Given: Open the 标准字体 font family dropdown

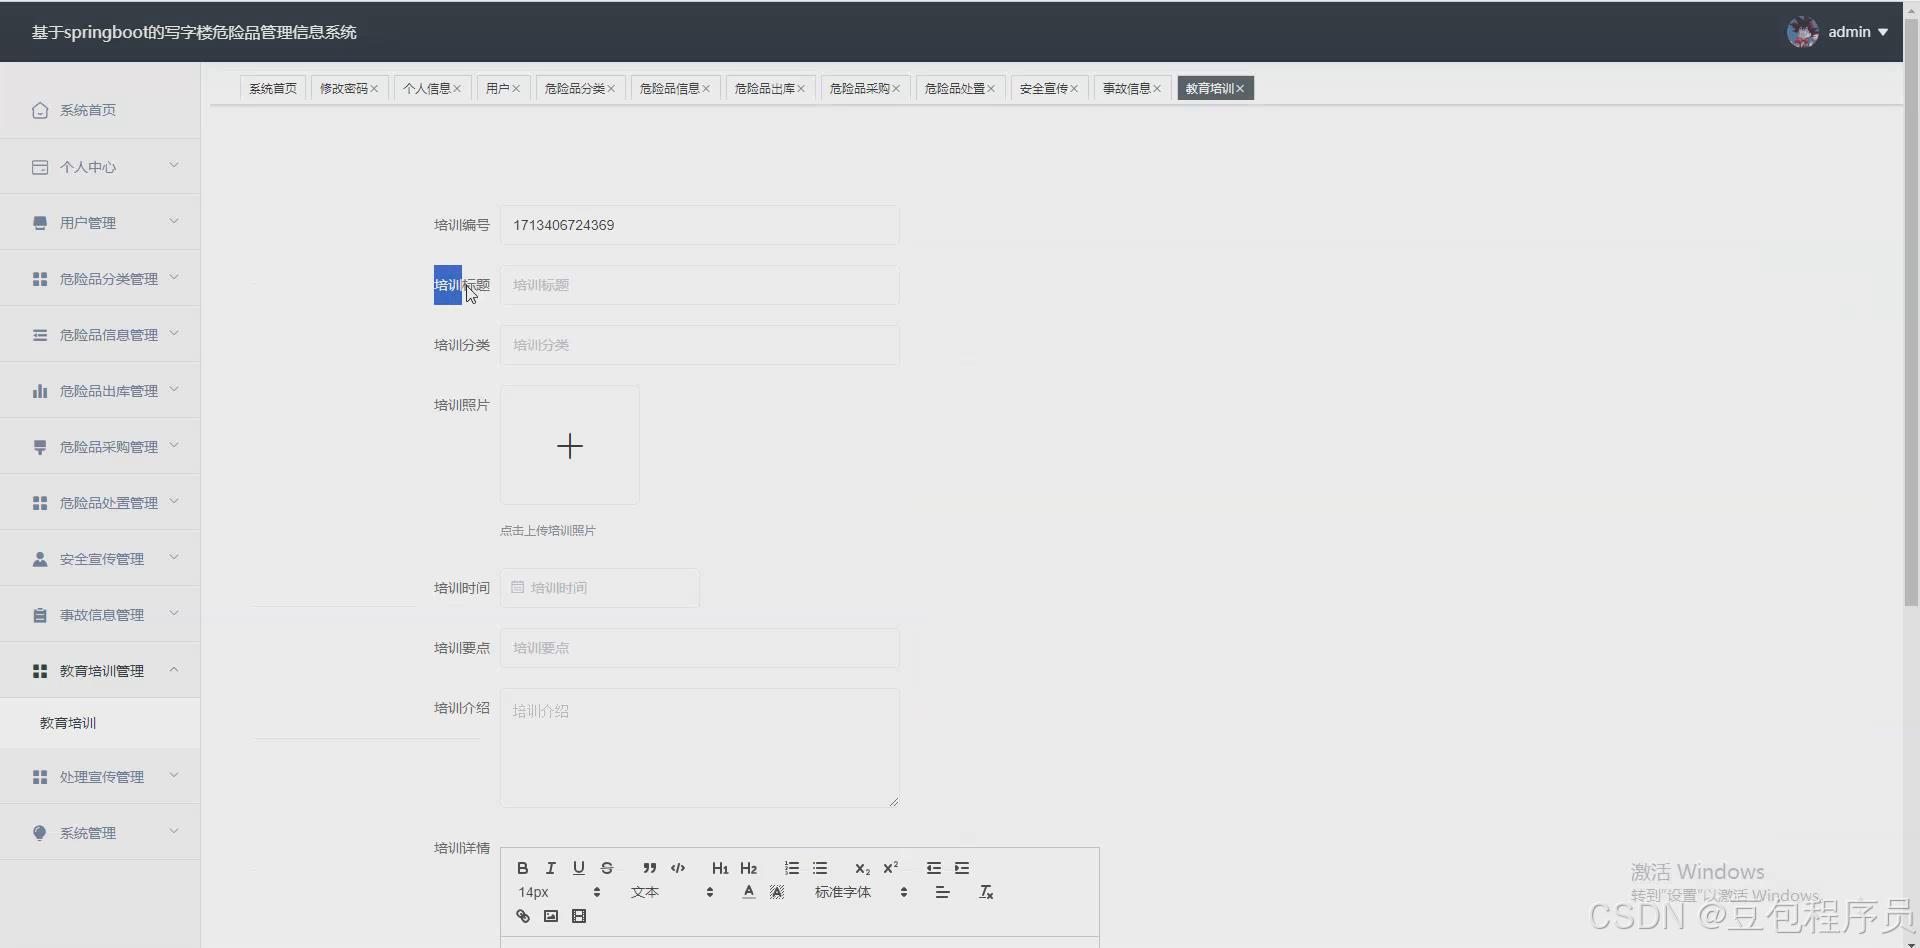Looking at the screenshot, I should pyautogui.click(x=861, y=892).
